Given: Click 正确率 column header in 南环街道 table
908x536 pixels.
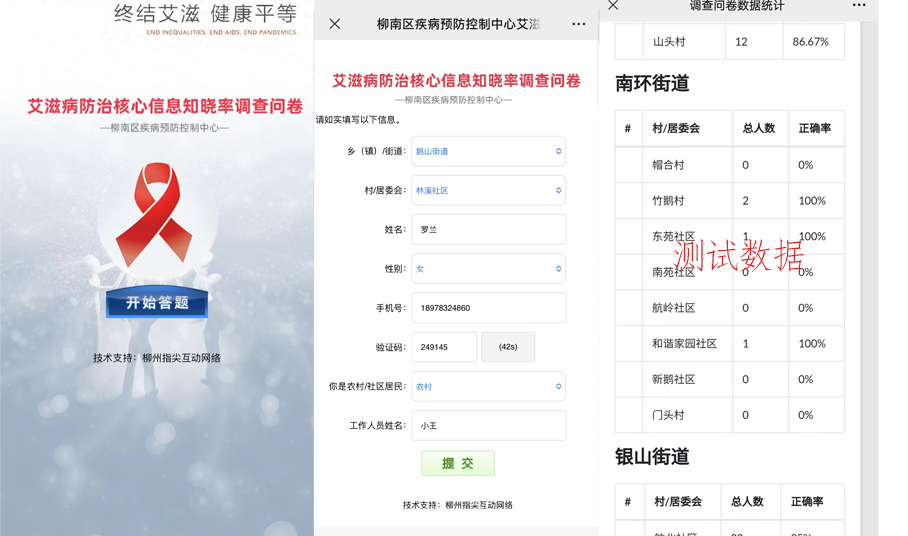Looking at the screenshot, I should [815, 129].
